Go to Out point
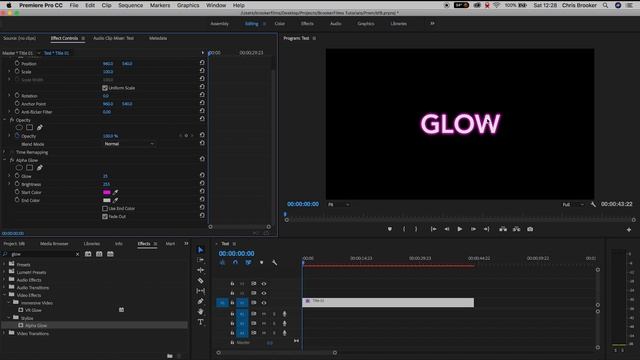Viewport: 640px width, 360px height. 486,229
